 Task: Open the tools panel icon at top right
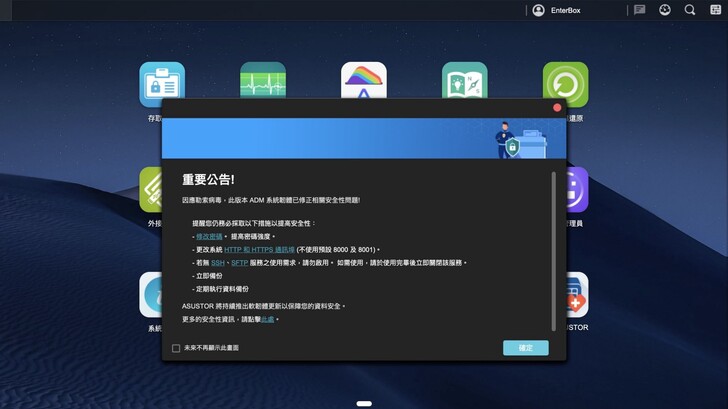pyautogui.click(x=715, y=10)
